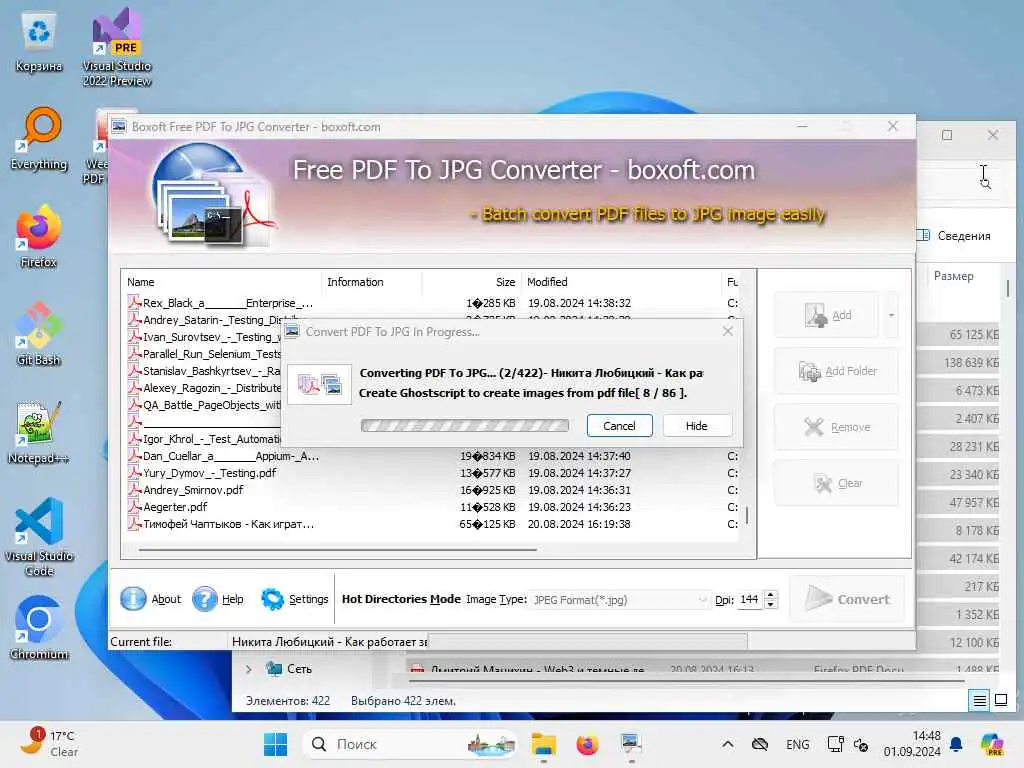Open Everything search desktop icon
The width and height of the screenshot is (1024, 768).
(39, 139)
